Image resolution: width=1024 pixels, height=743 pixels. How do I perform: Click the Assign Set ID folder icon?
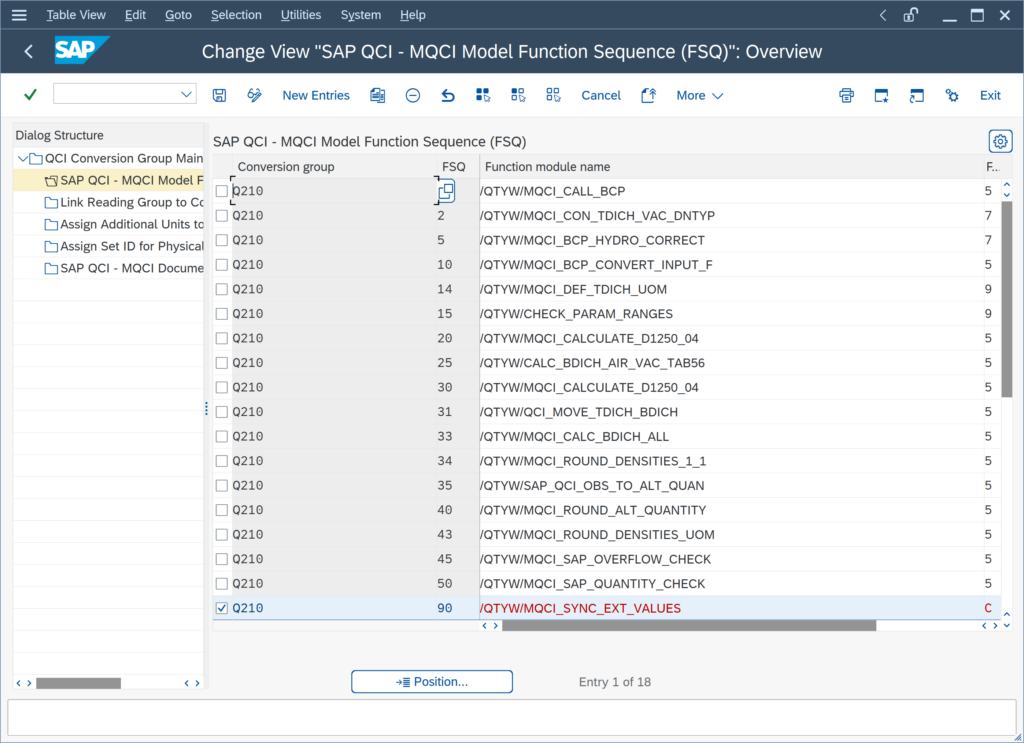click(51, 247)
